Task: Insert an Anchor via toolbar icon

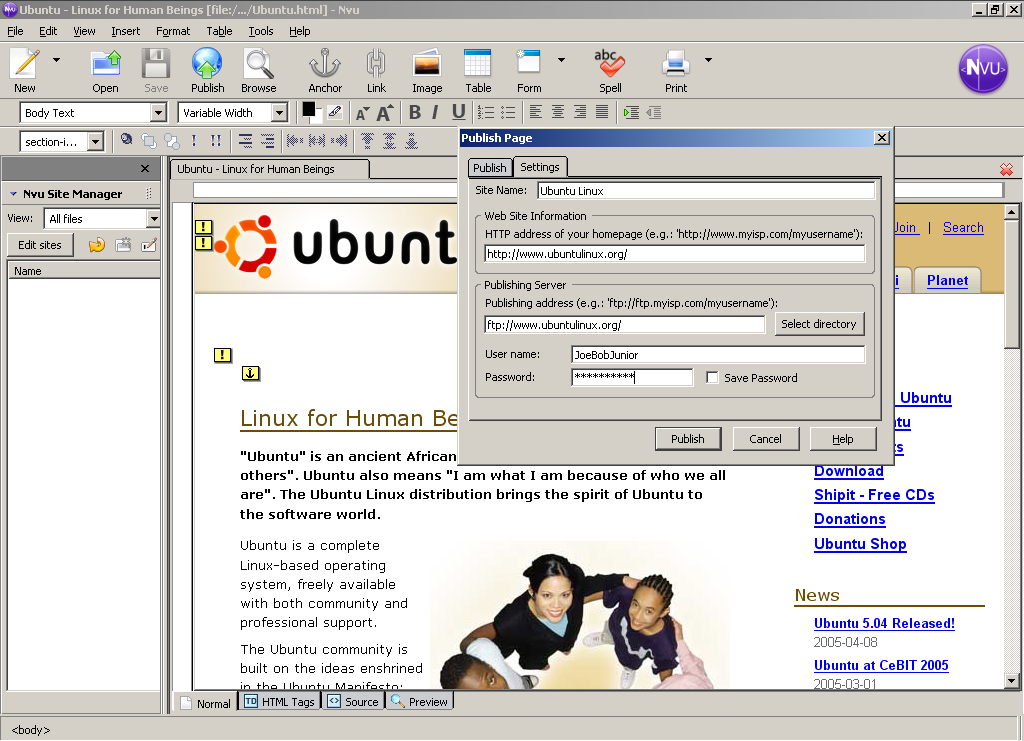Action: coord(325,64)
